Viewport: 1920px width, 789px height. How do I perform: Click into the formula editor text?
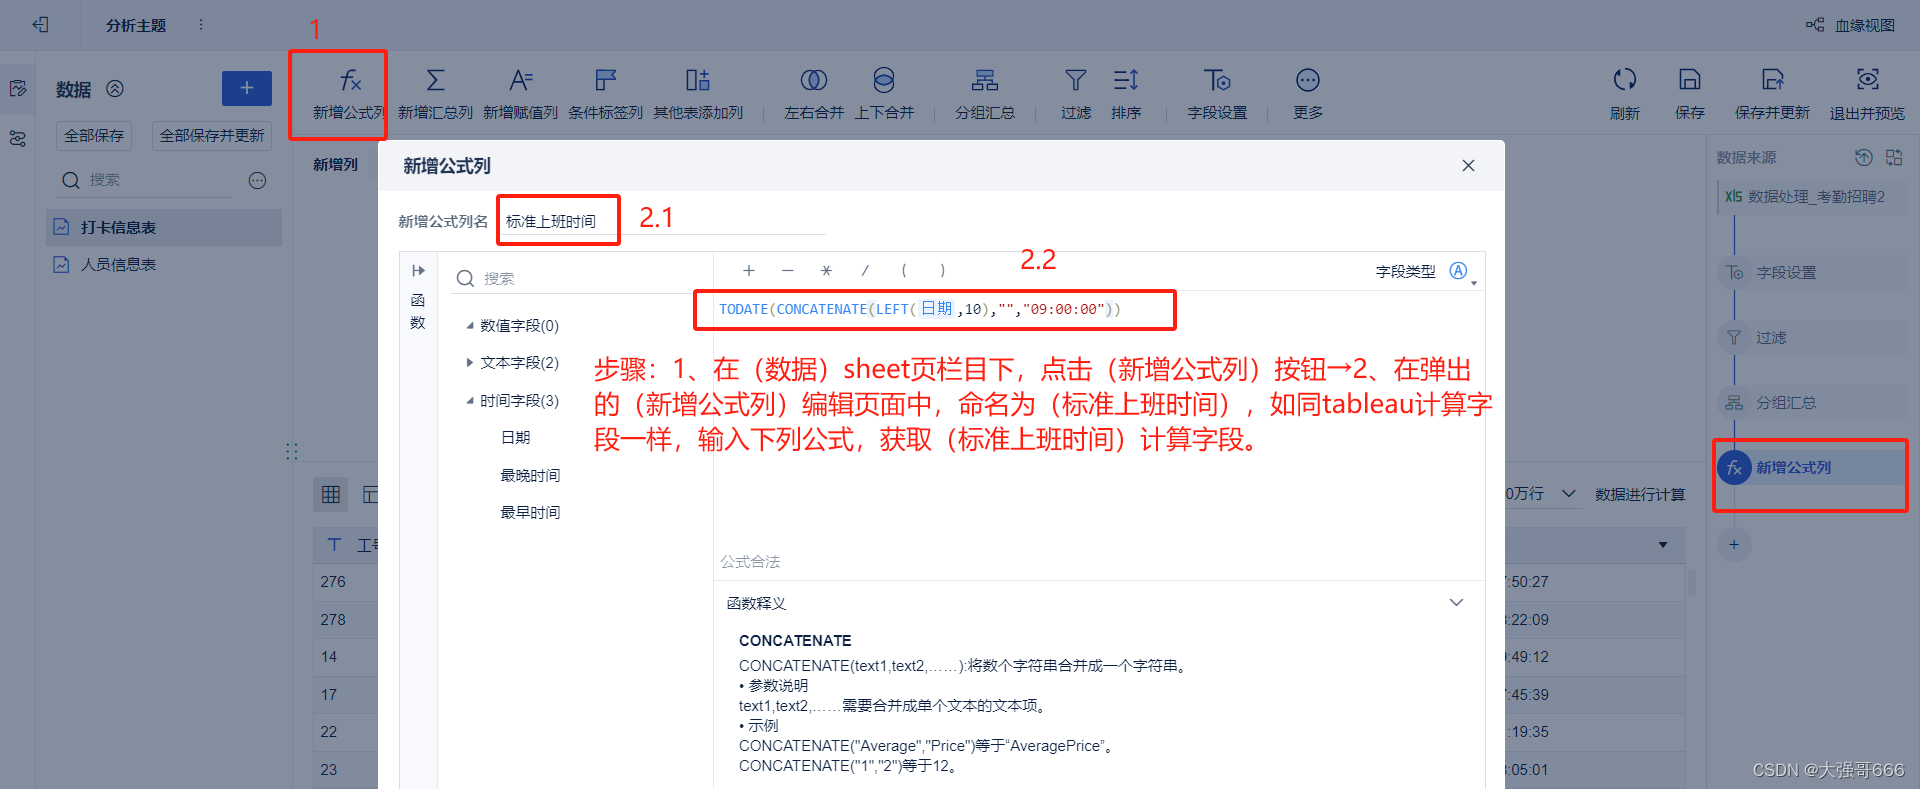(919, 310)
